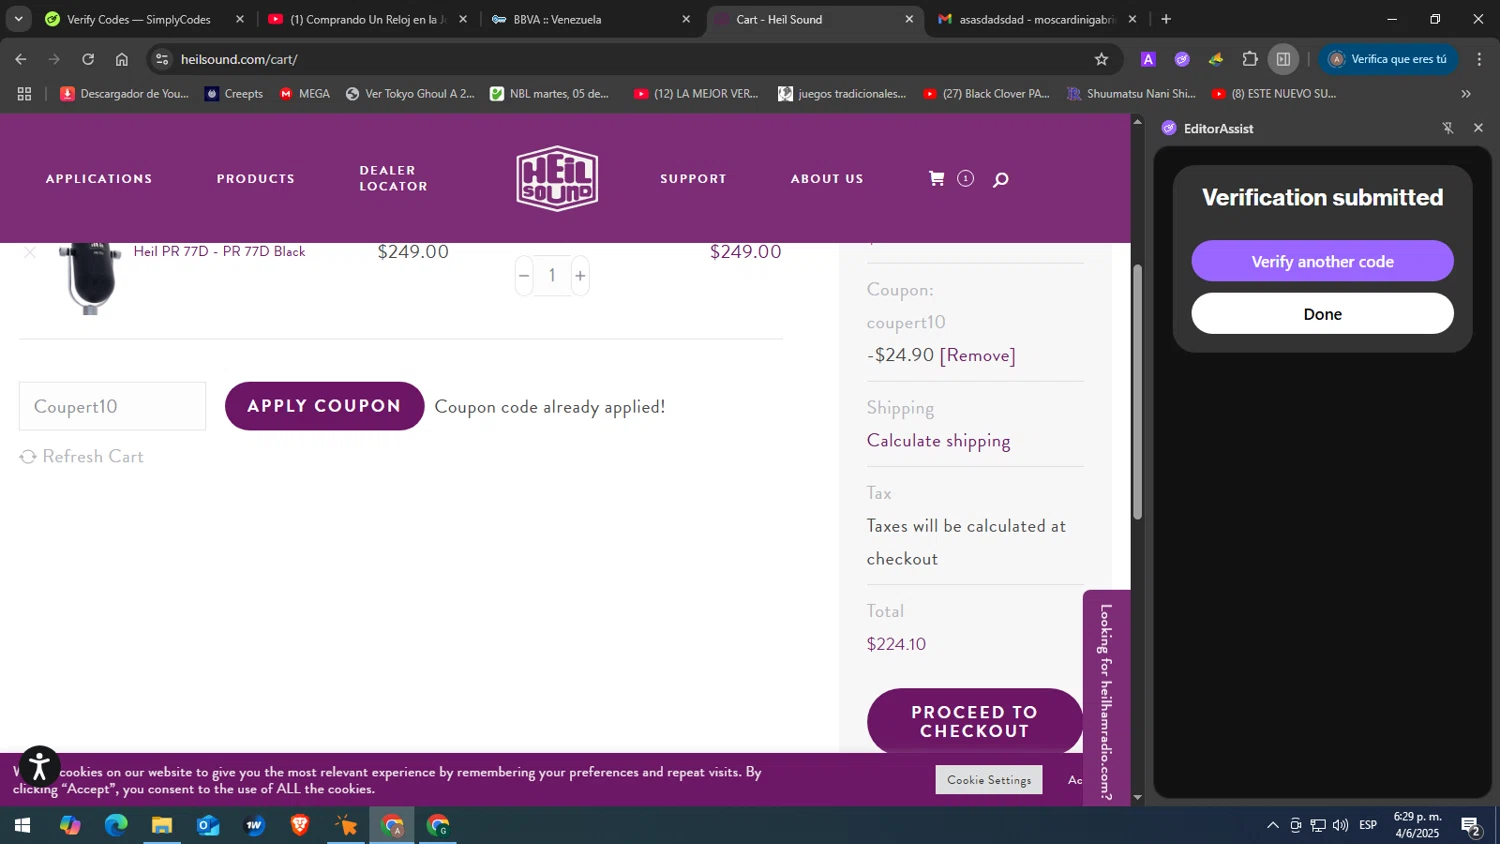The image size is (1500, 844).
Task: Click the page vertical scrollbar thumb
Action: coord(1137,392)
